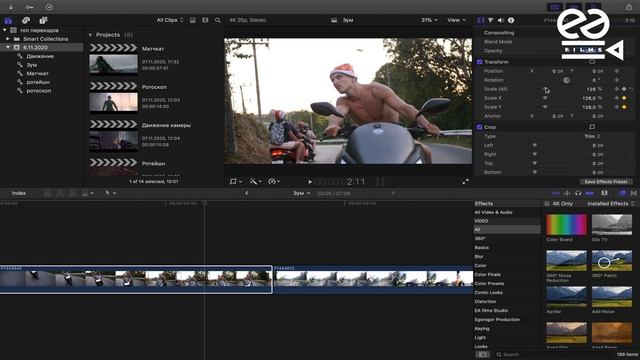This screenshot has height=360, width=640.
Task: Open the viewer View dropdown
Action: pyautogui.click(x=456, y=20)
